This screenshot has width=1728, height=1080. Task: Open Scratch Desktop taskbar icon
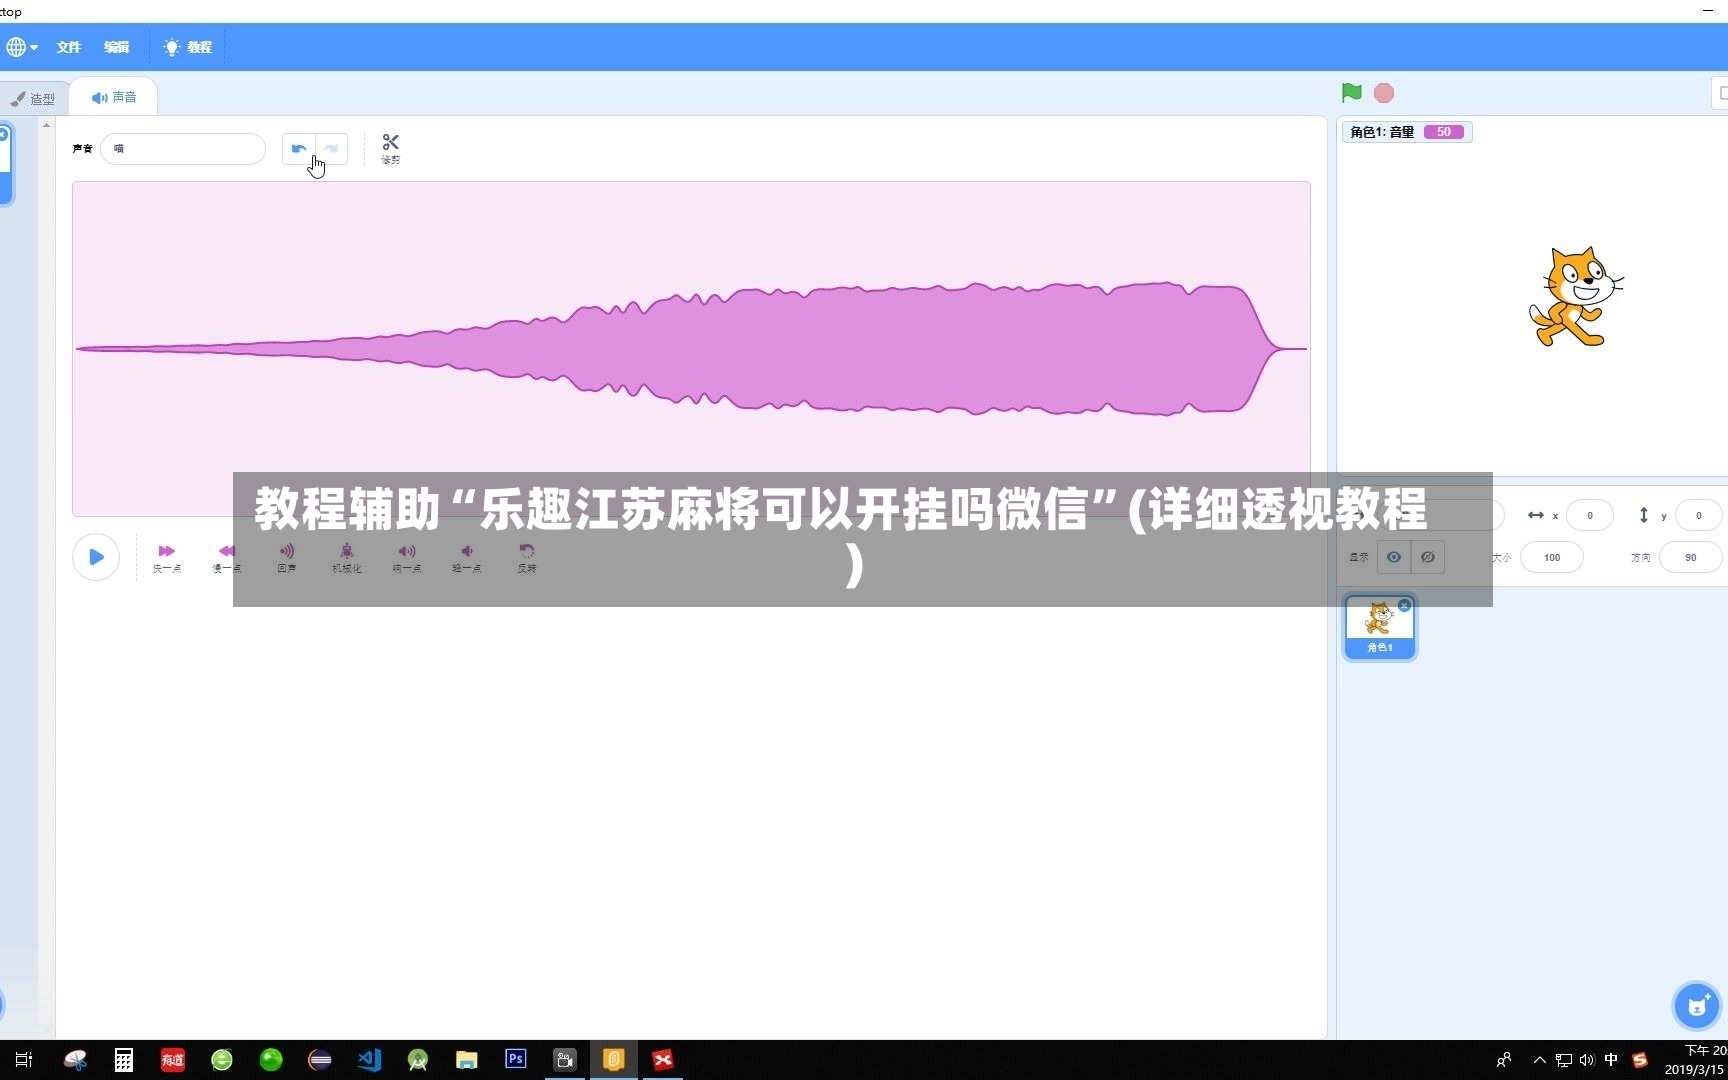pos(614,1060)
